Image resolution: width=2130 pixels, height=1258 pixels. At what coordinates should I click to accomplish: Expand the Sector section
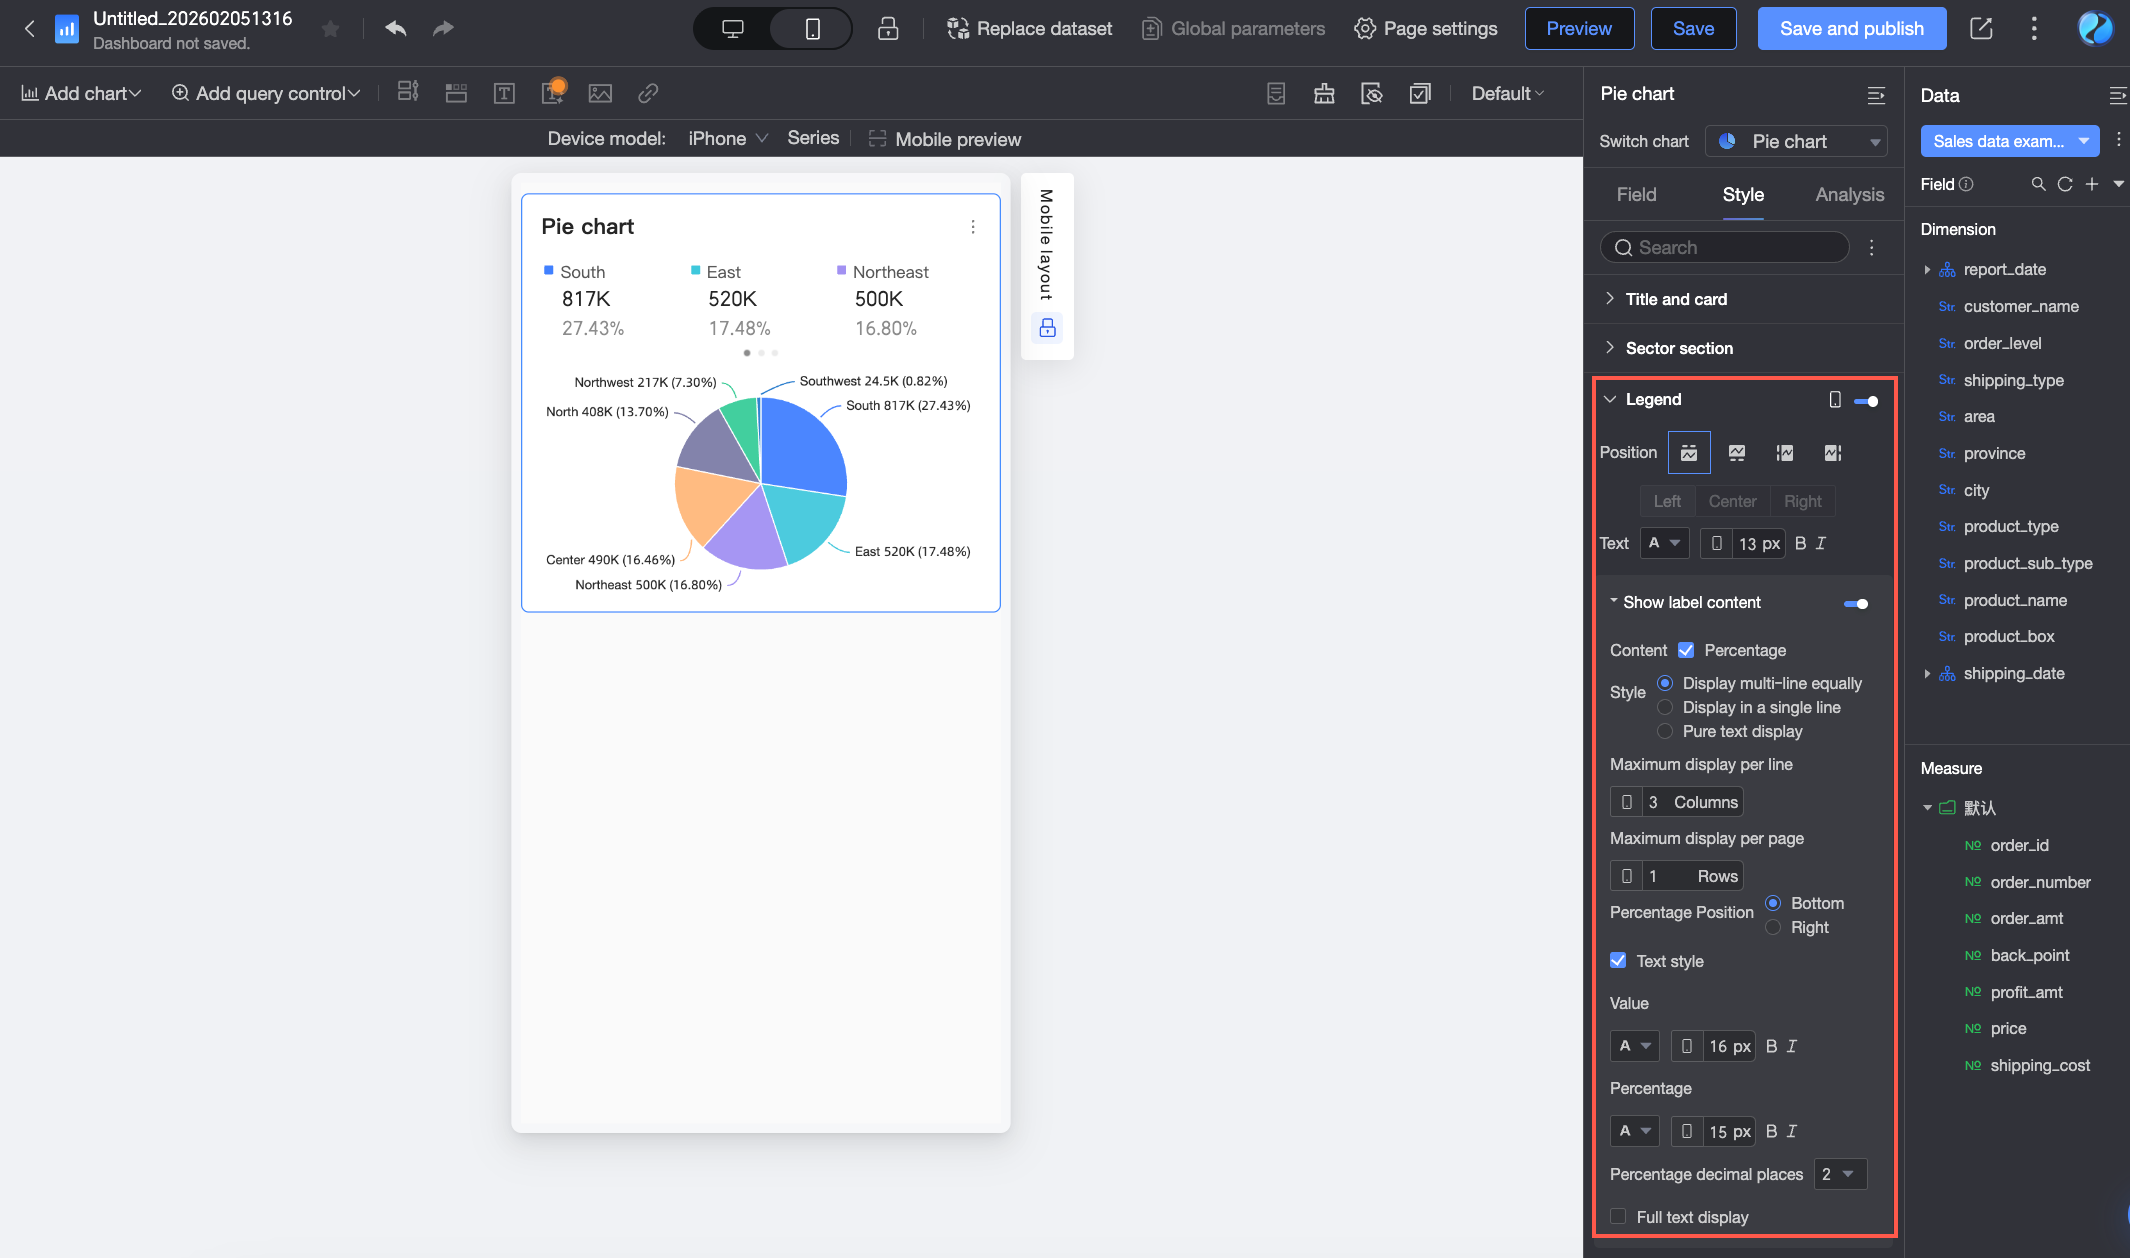pos(1679,348)
